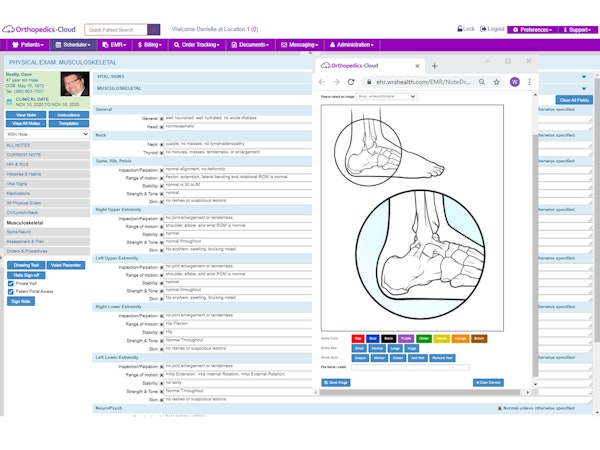
Task: Click the Voice Recorder button
Action: pos(66,265)
